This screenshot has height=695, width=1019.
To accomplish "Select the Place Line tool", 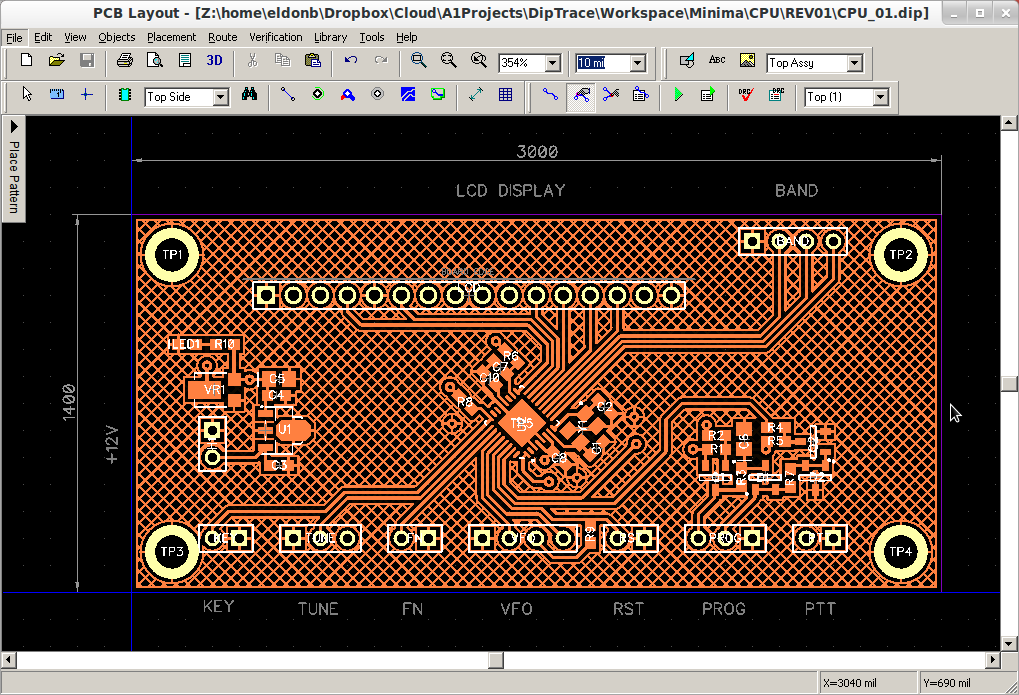I will tap(287, 94).
